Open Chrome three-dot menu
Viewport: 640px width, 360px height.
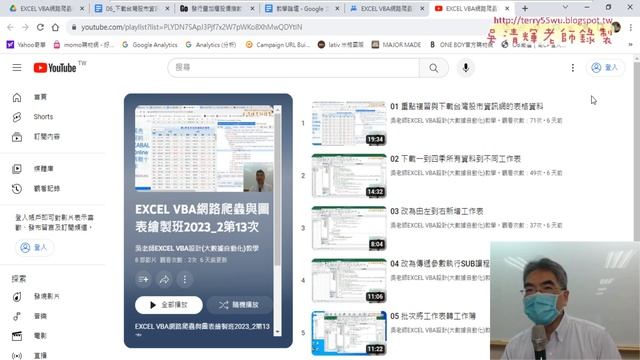(x=631, y=27)
